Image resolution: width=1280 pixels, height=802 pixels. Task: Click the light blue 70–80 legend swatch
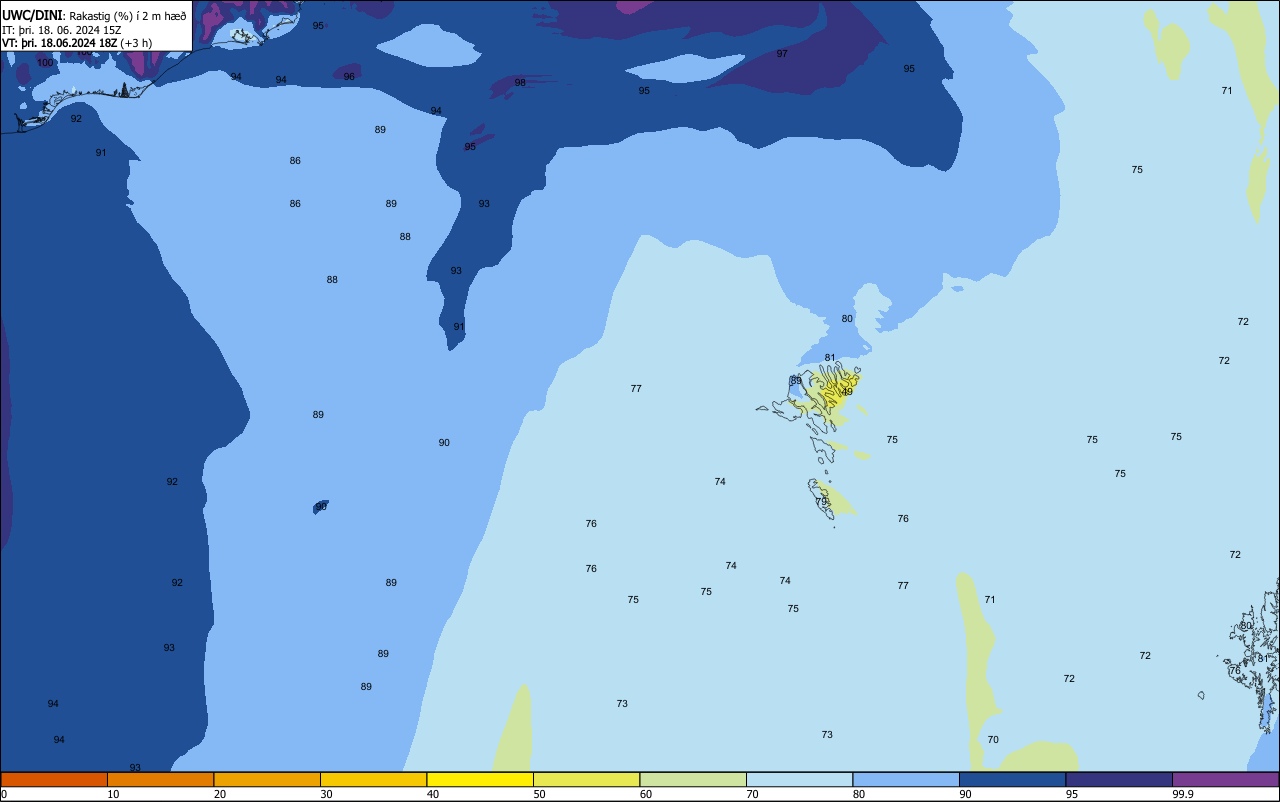[x=799, y=779]
